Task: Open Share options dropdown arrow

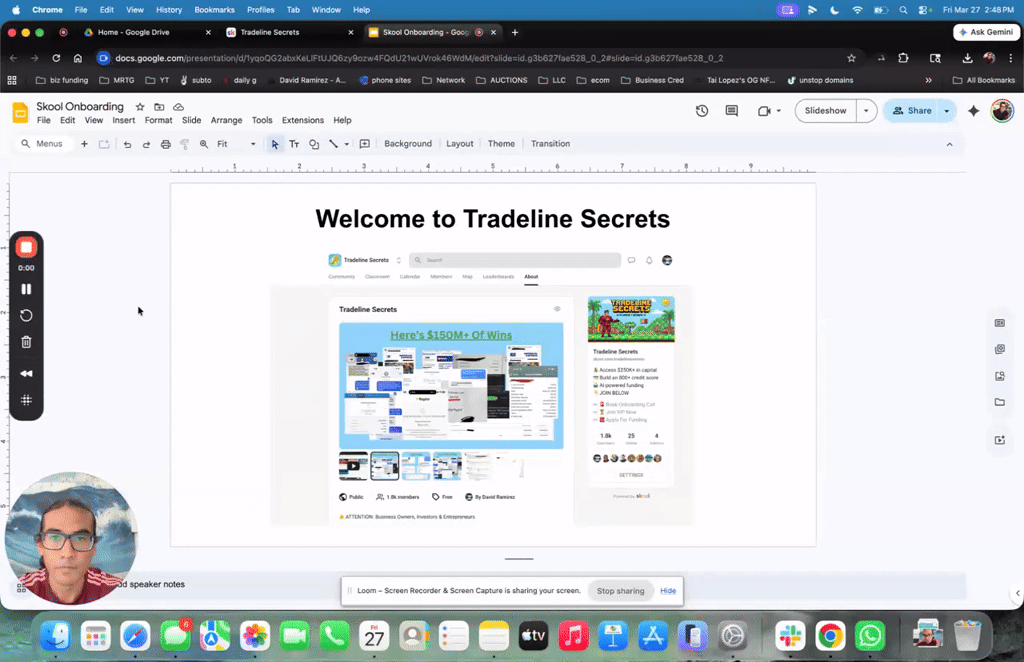Action: [x=946, y=111]
